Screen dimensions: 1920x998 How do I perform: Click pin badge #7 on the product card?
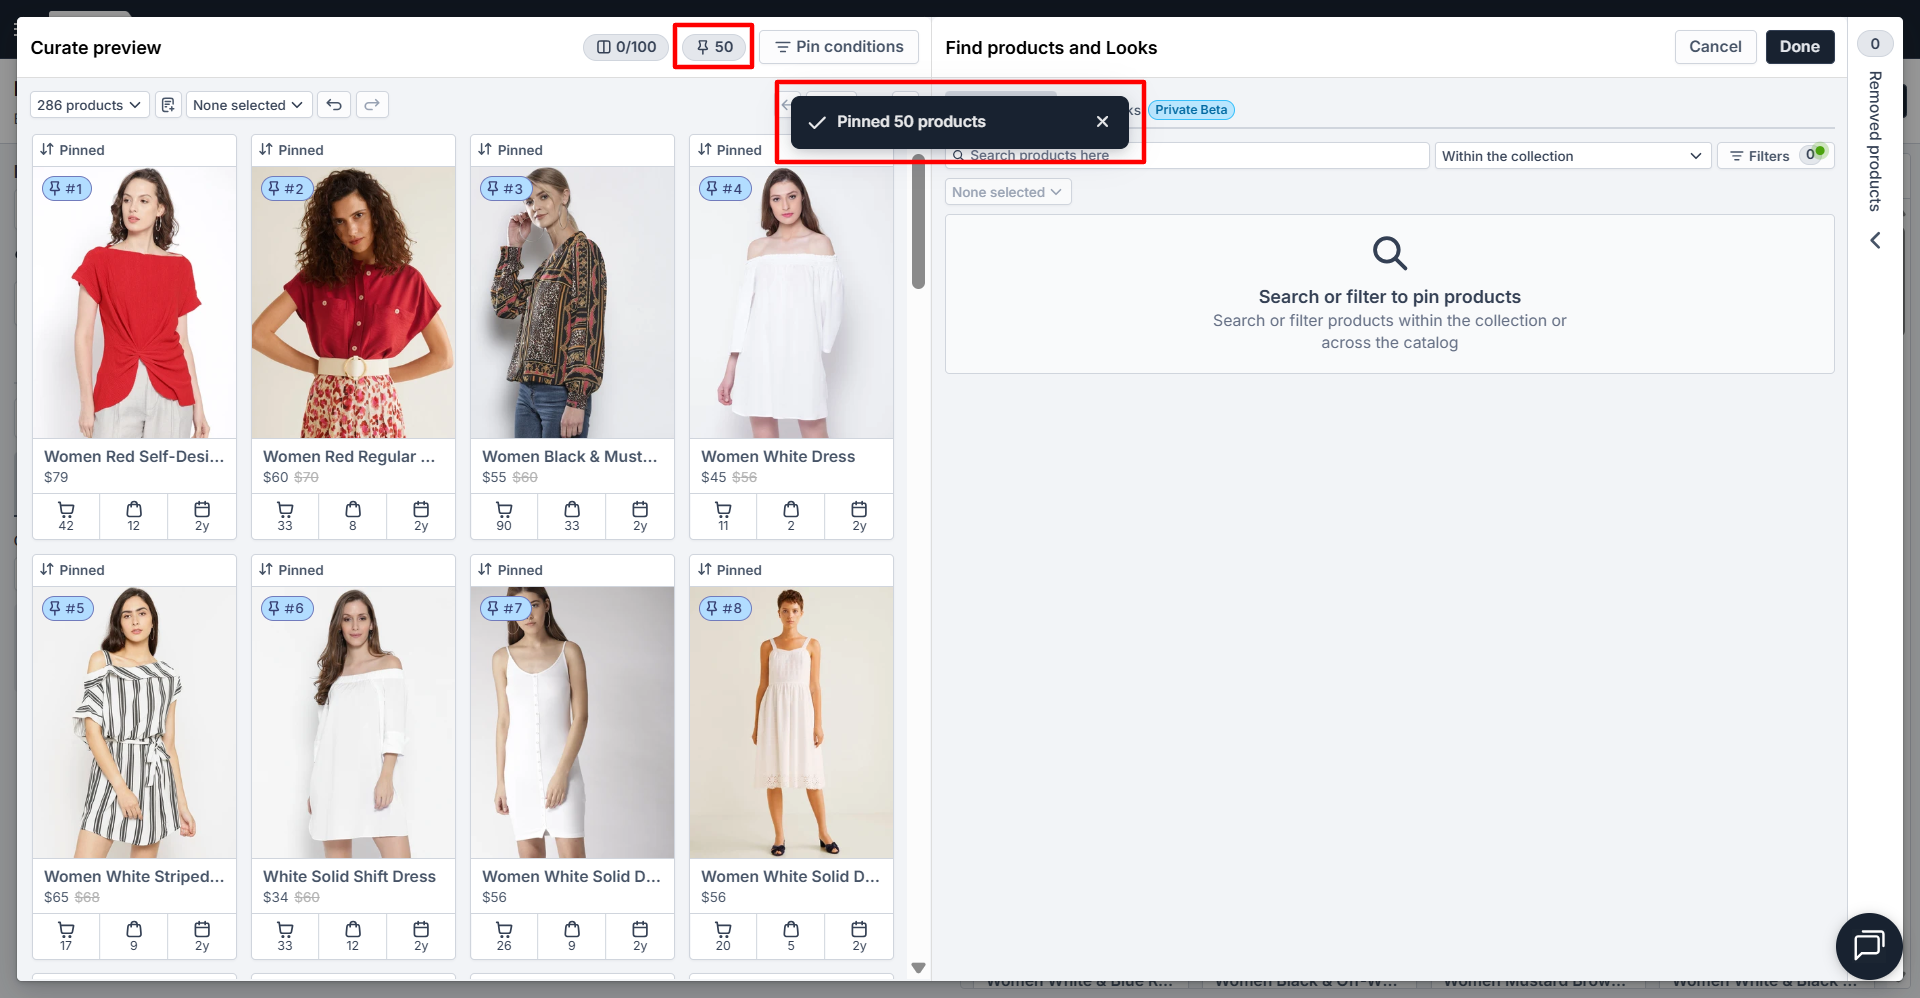[505, 608]
